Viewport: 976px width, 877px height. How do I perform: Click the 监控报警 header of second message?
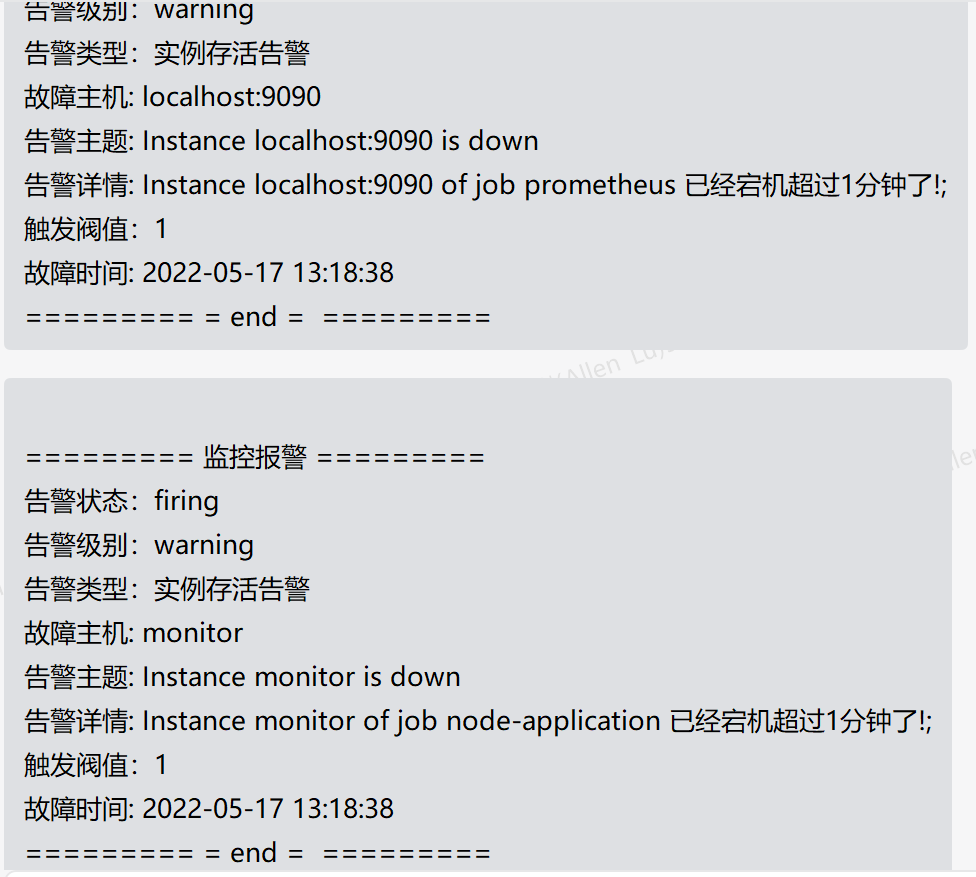pos(255,457)
